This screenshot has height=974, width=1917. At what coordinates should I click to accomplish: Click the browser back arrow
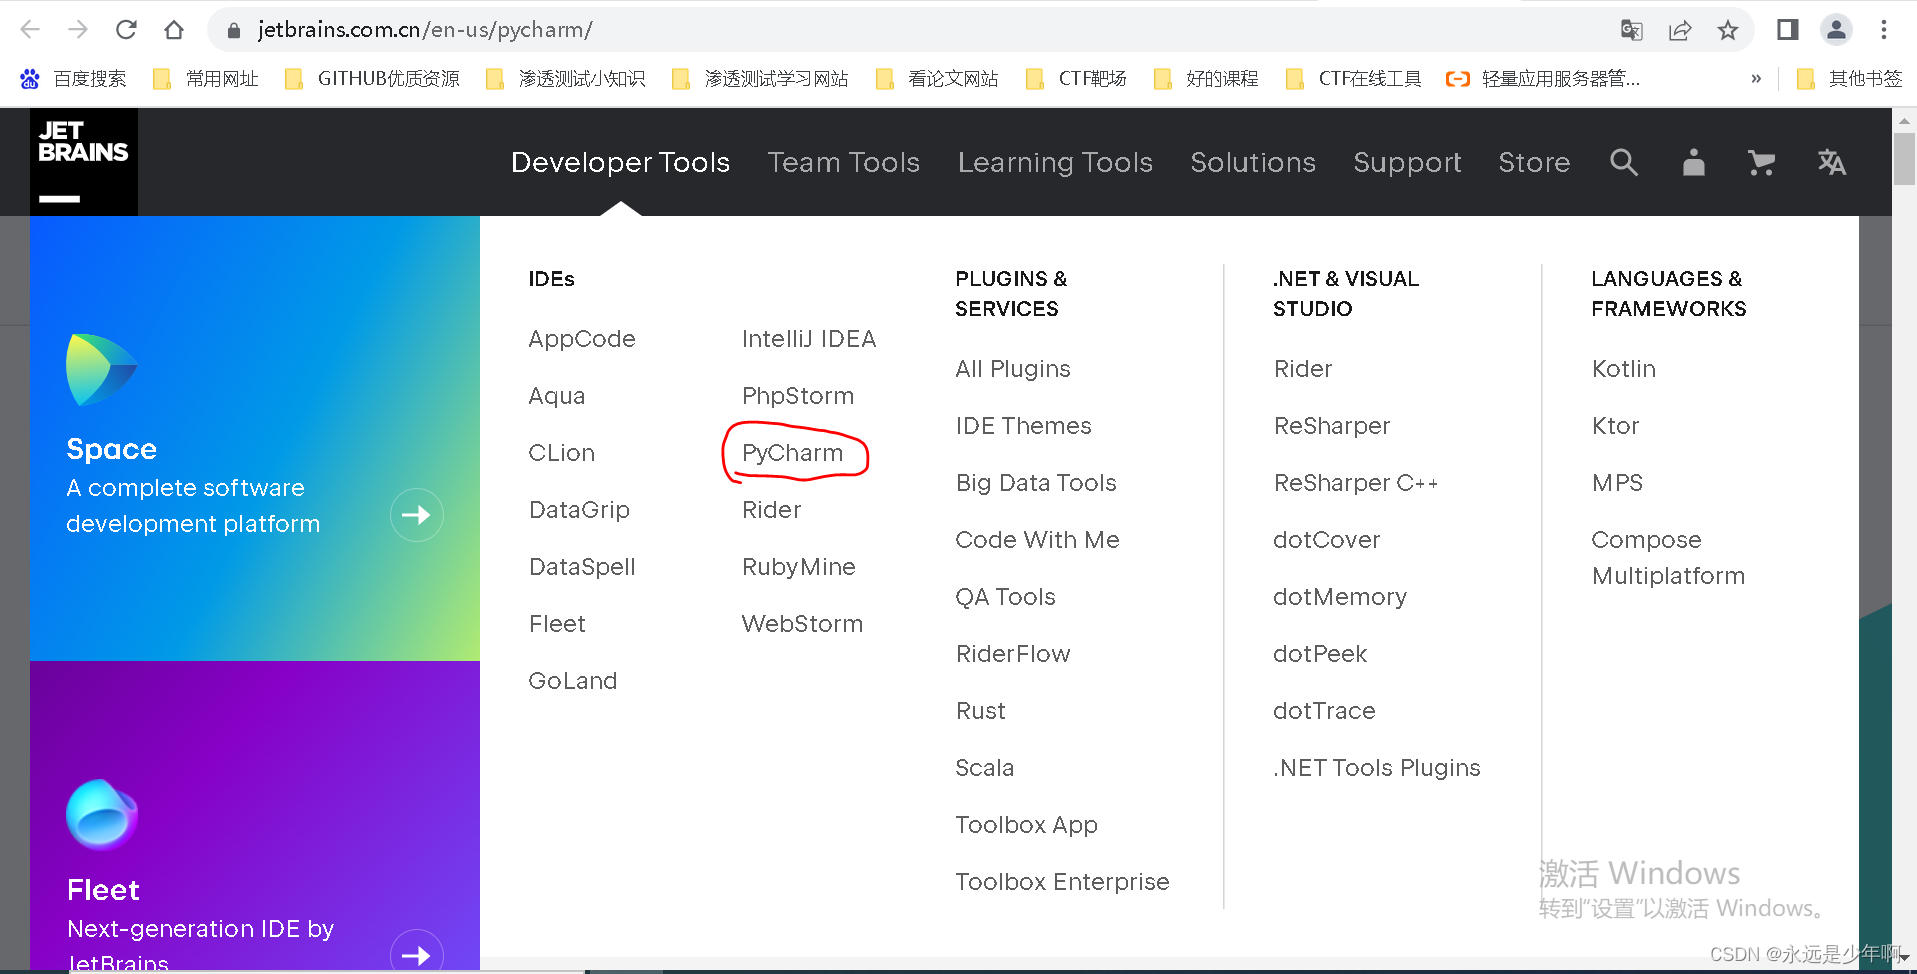click(30, 30)
